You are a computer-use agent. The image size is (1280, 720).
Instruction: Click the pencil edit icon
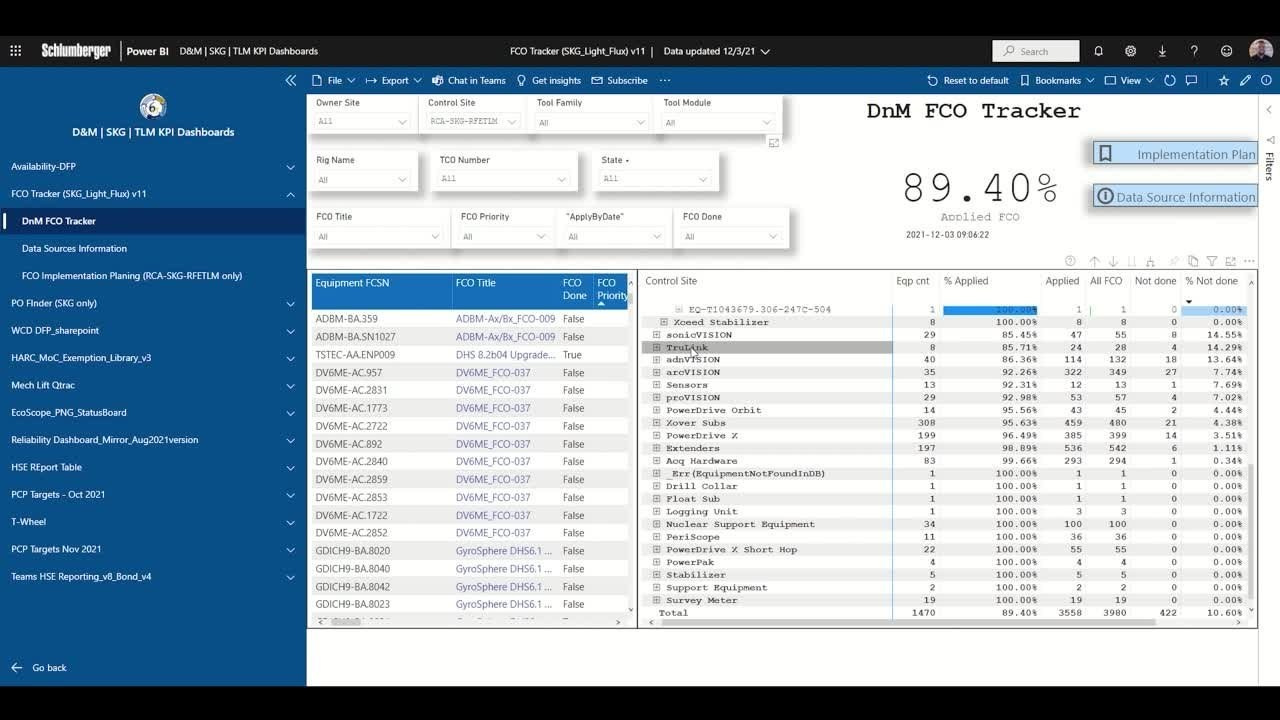[1245, 80]
